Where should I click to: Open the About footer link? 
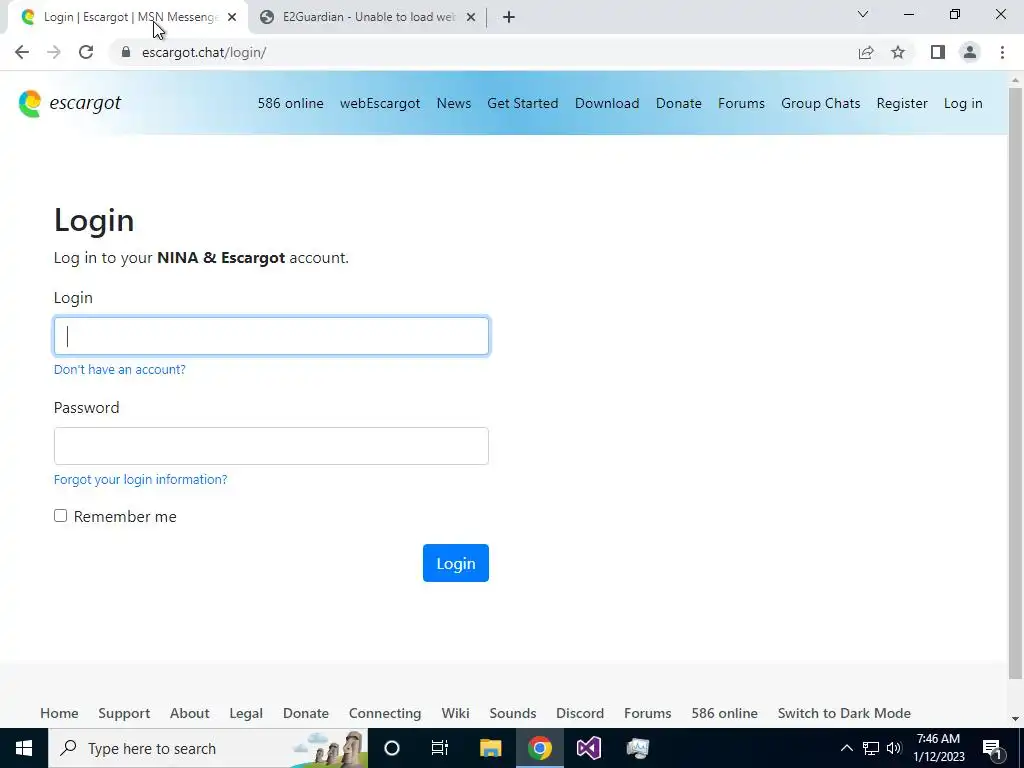point(189,713)
